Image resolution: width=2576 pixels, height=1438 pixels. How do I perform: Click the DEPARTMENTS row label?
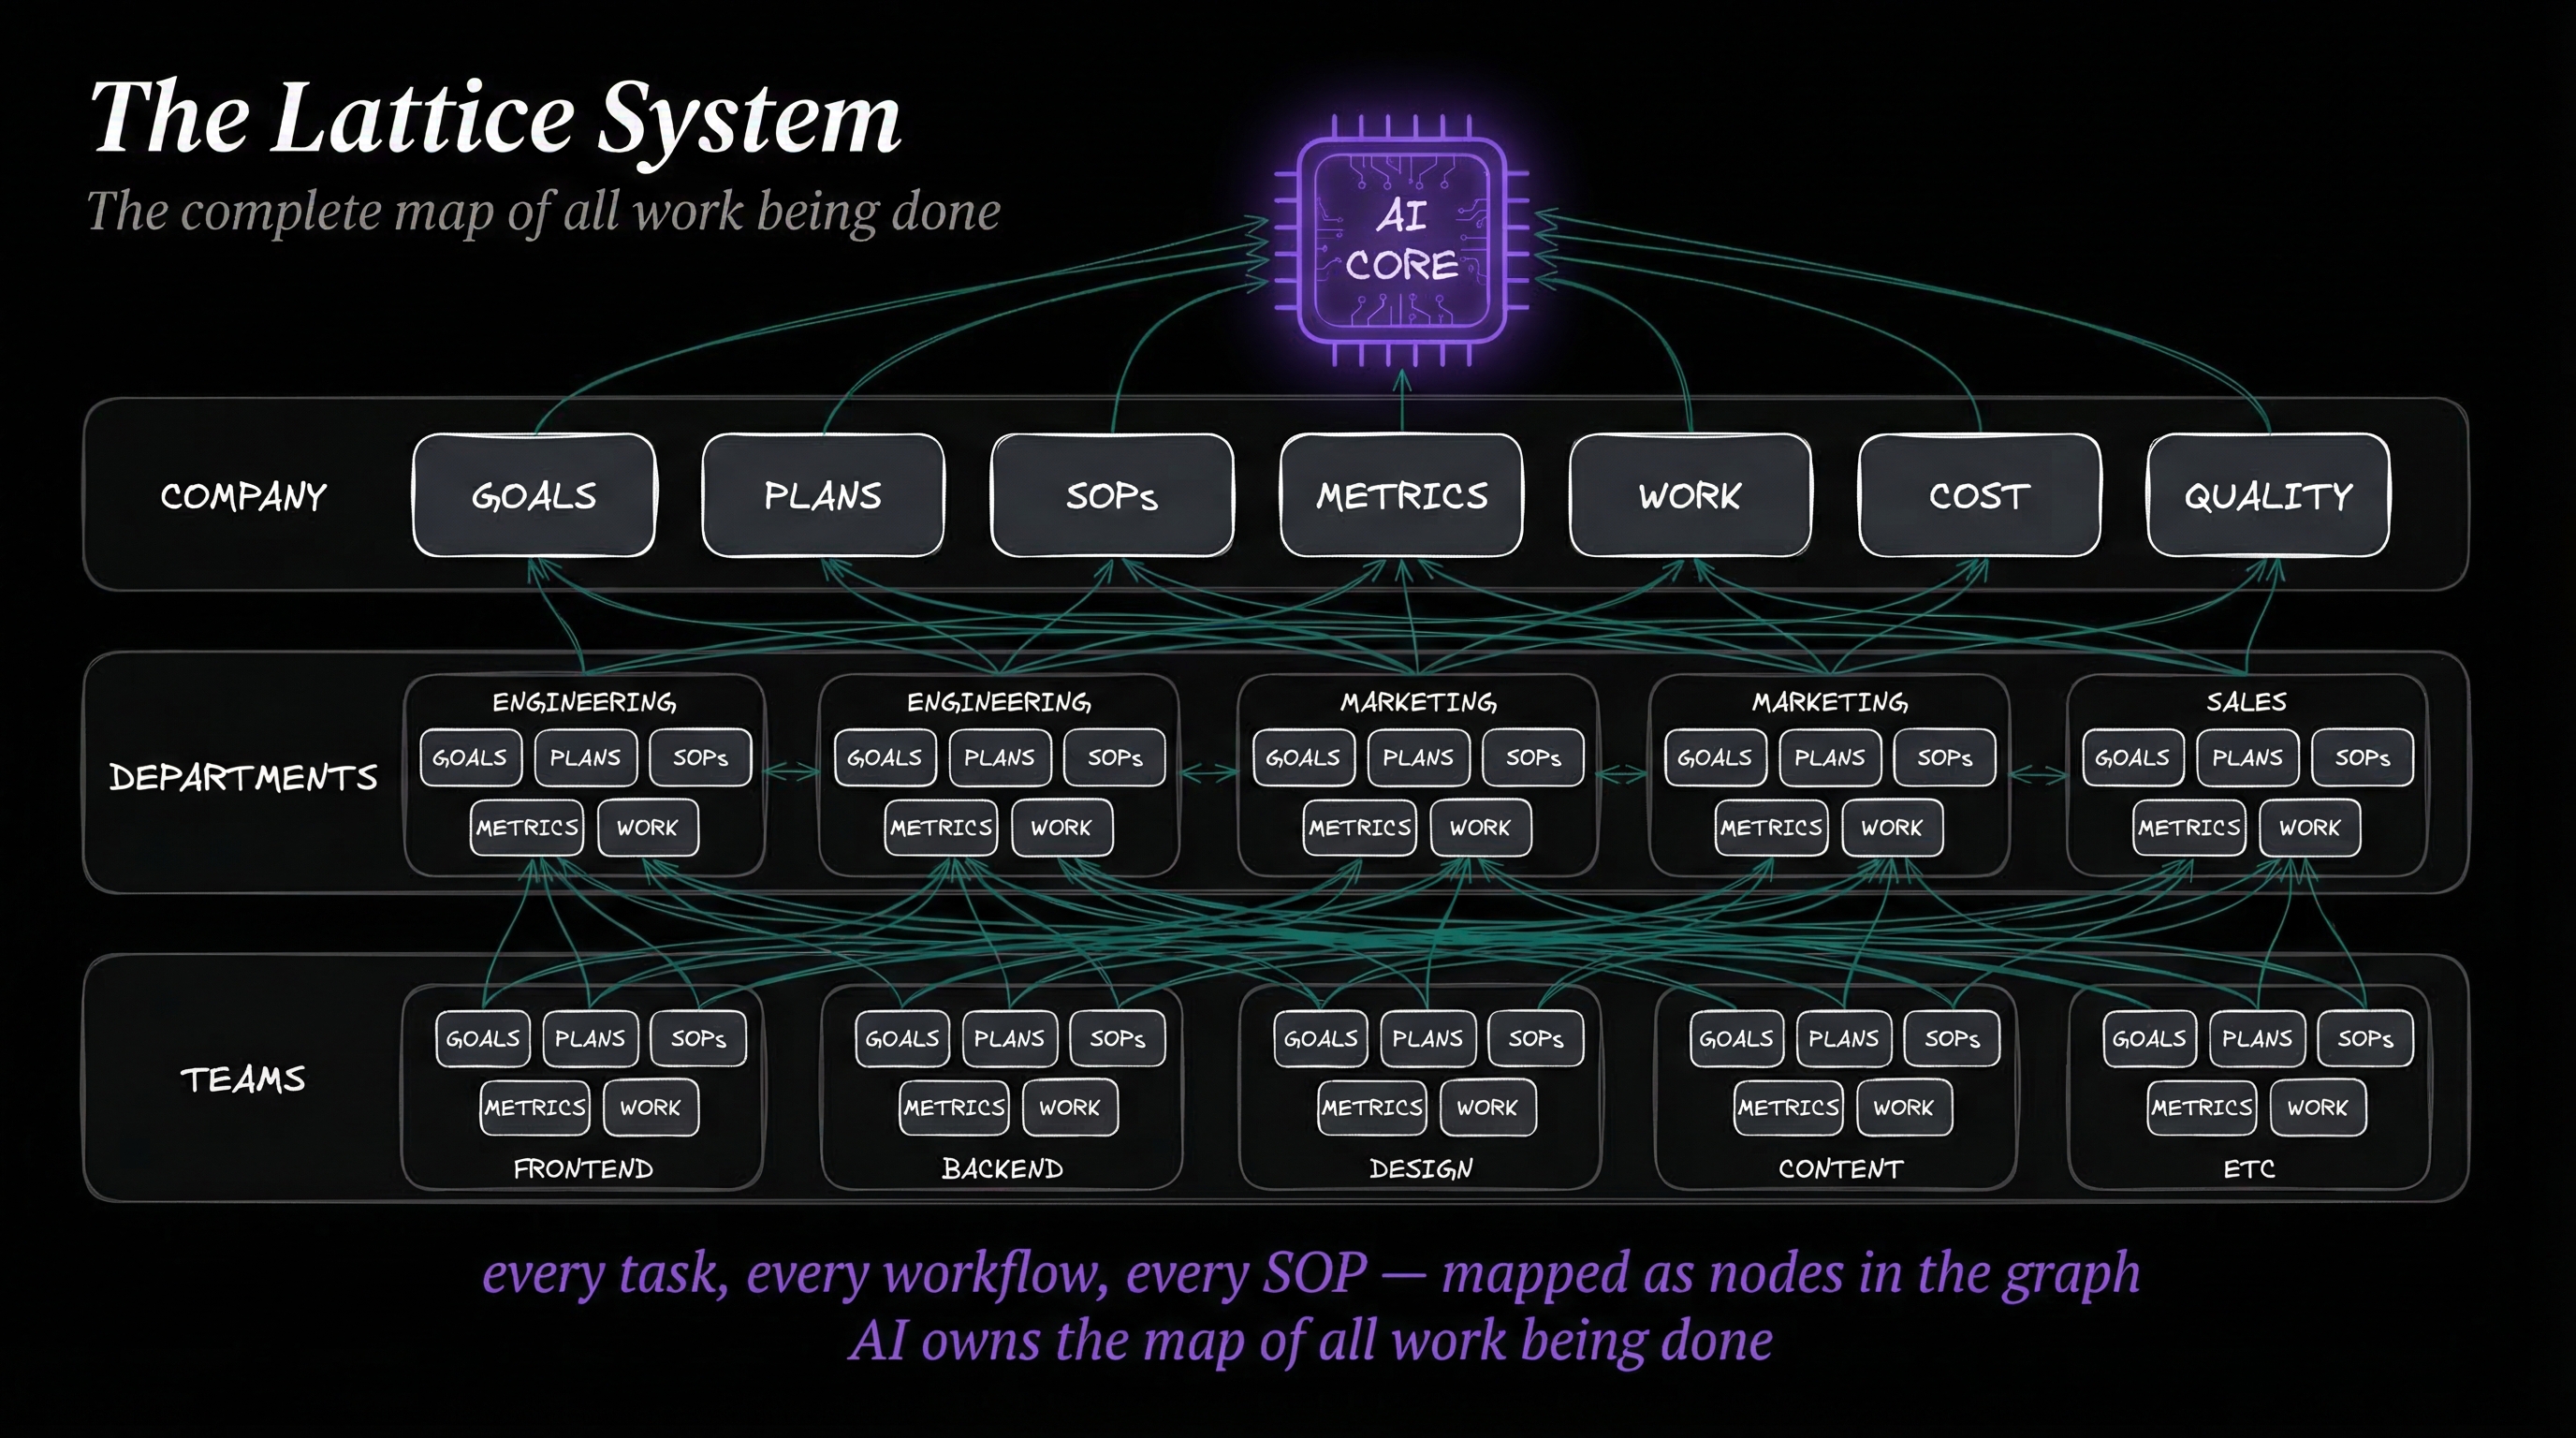243,778
